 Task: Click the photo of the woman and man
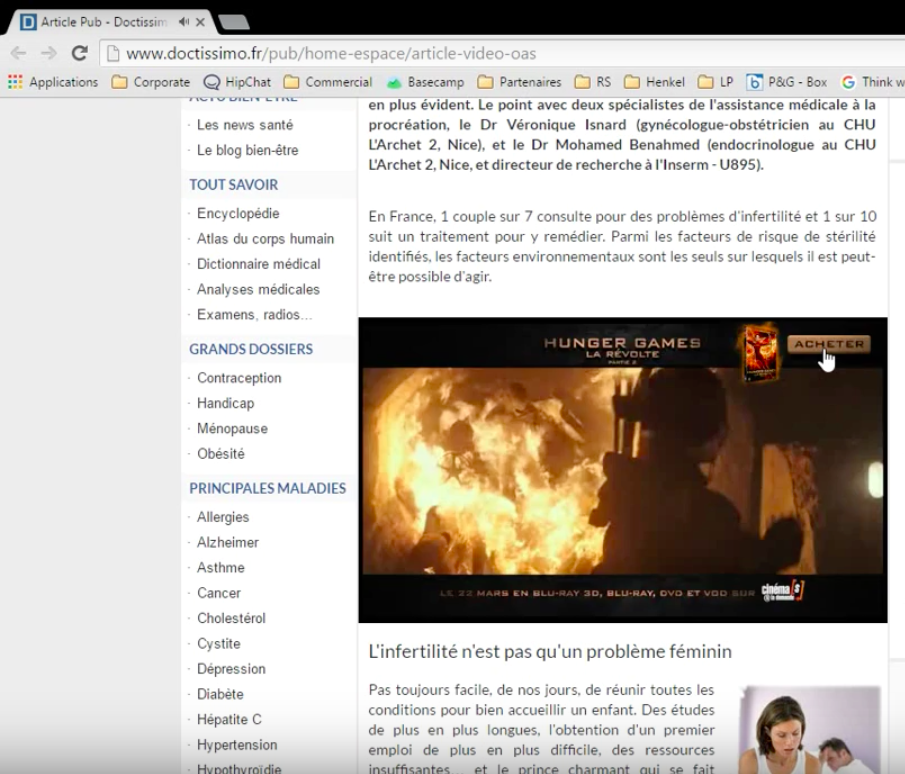810,730
